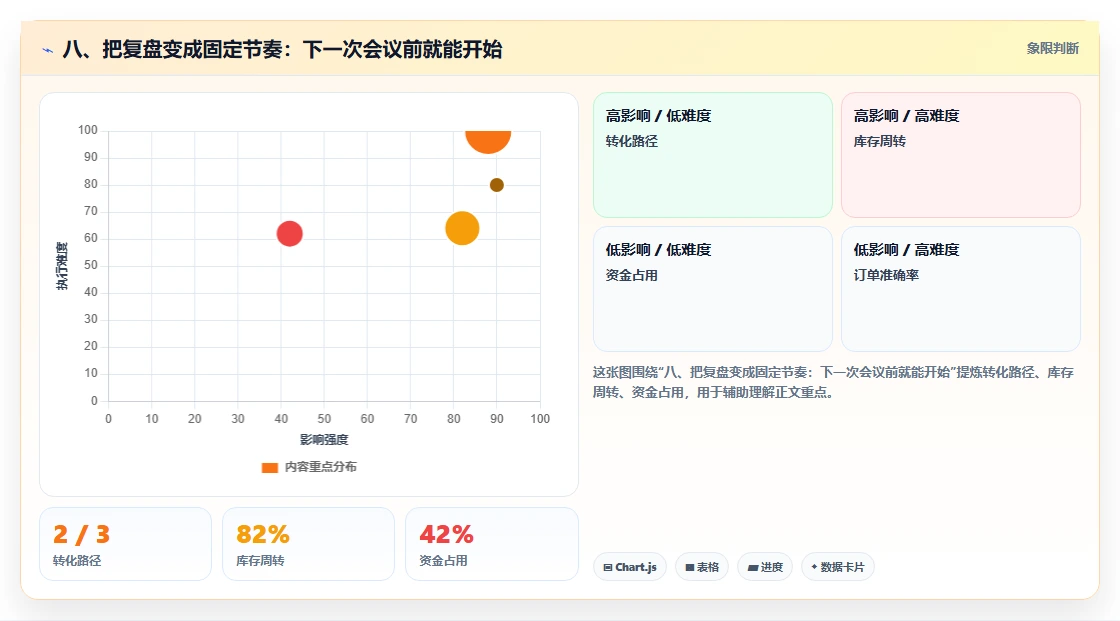Open the 低影响 / 低难度 quadrant card

713,289
